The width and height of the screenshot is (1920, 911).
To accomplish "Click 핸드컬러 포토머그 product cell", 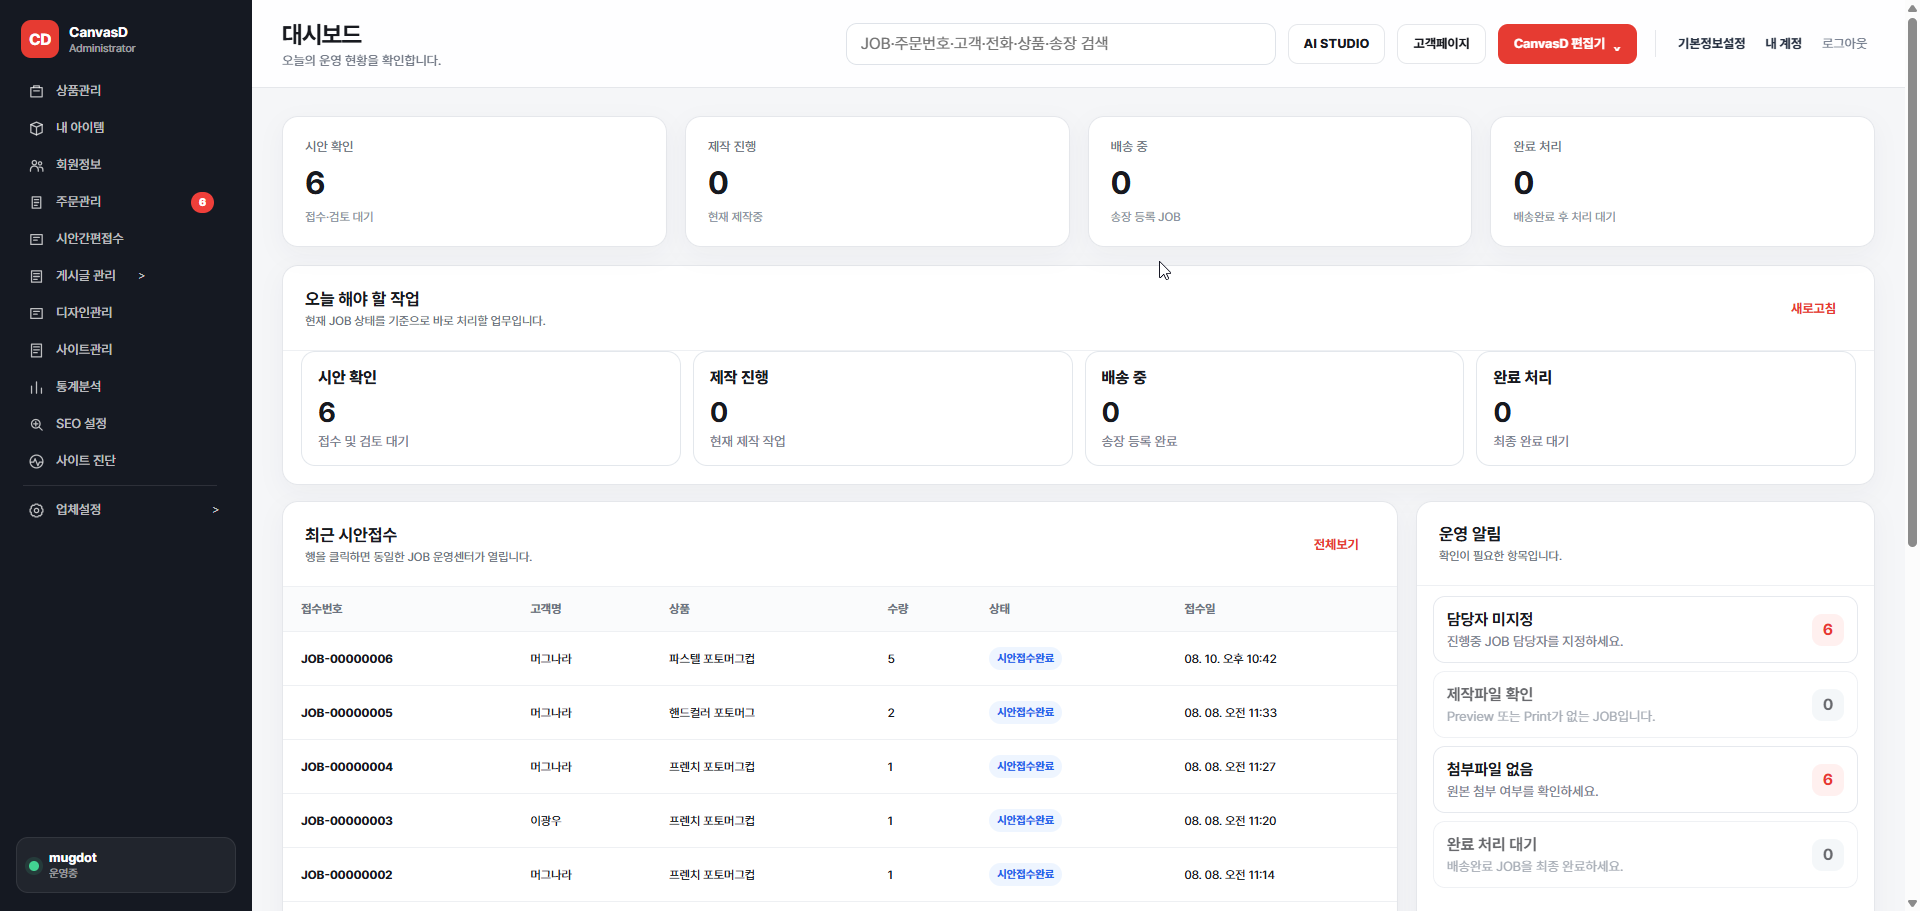I will (x=712, y=713).
